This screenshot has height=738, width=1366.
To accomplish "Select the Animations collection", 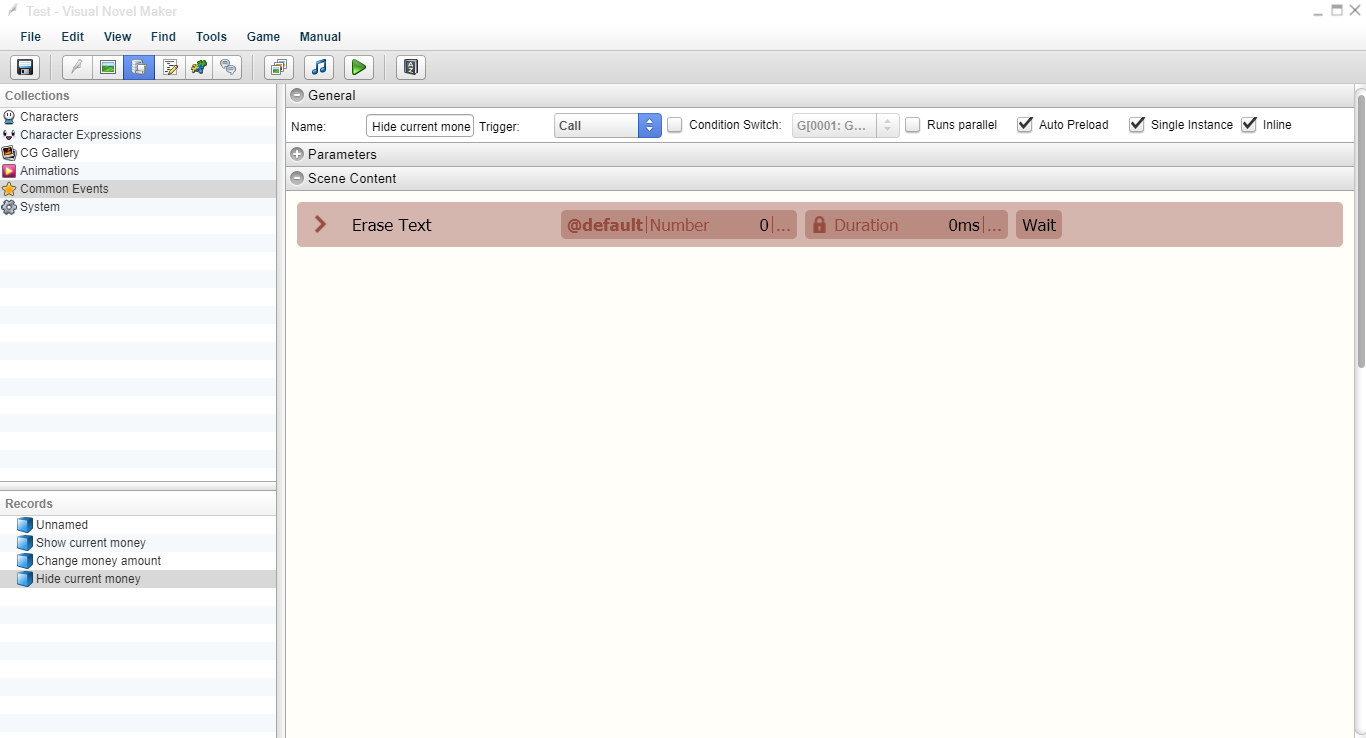I will coord(138,171).
